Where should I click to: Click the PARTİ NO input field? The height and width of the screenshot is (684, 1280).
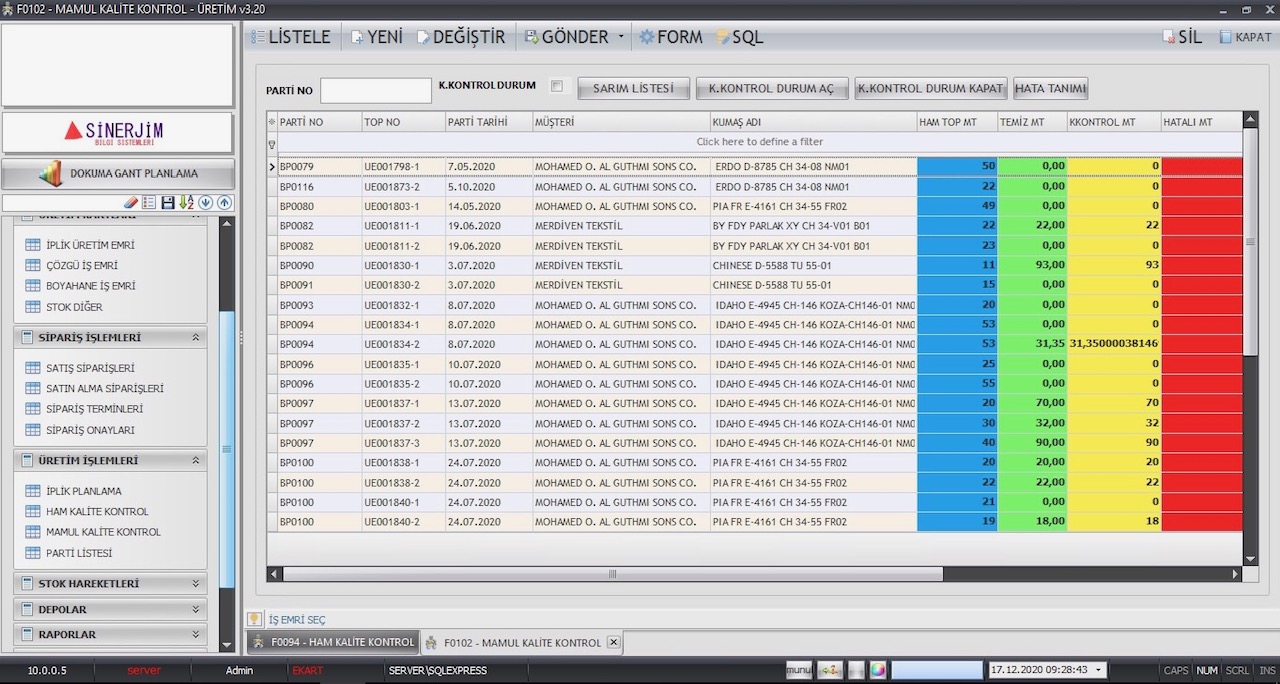click(x=376, y=90)
